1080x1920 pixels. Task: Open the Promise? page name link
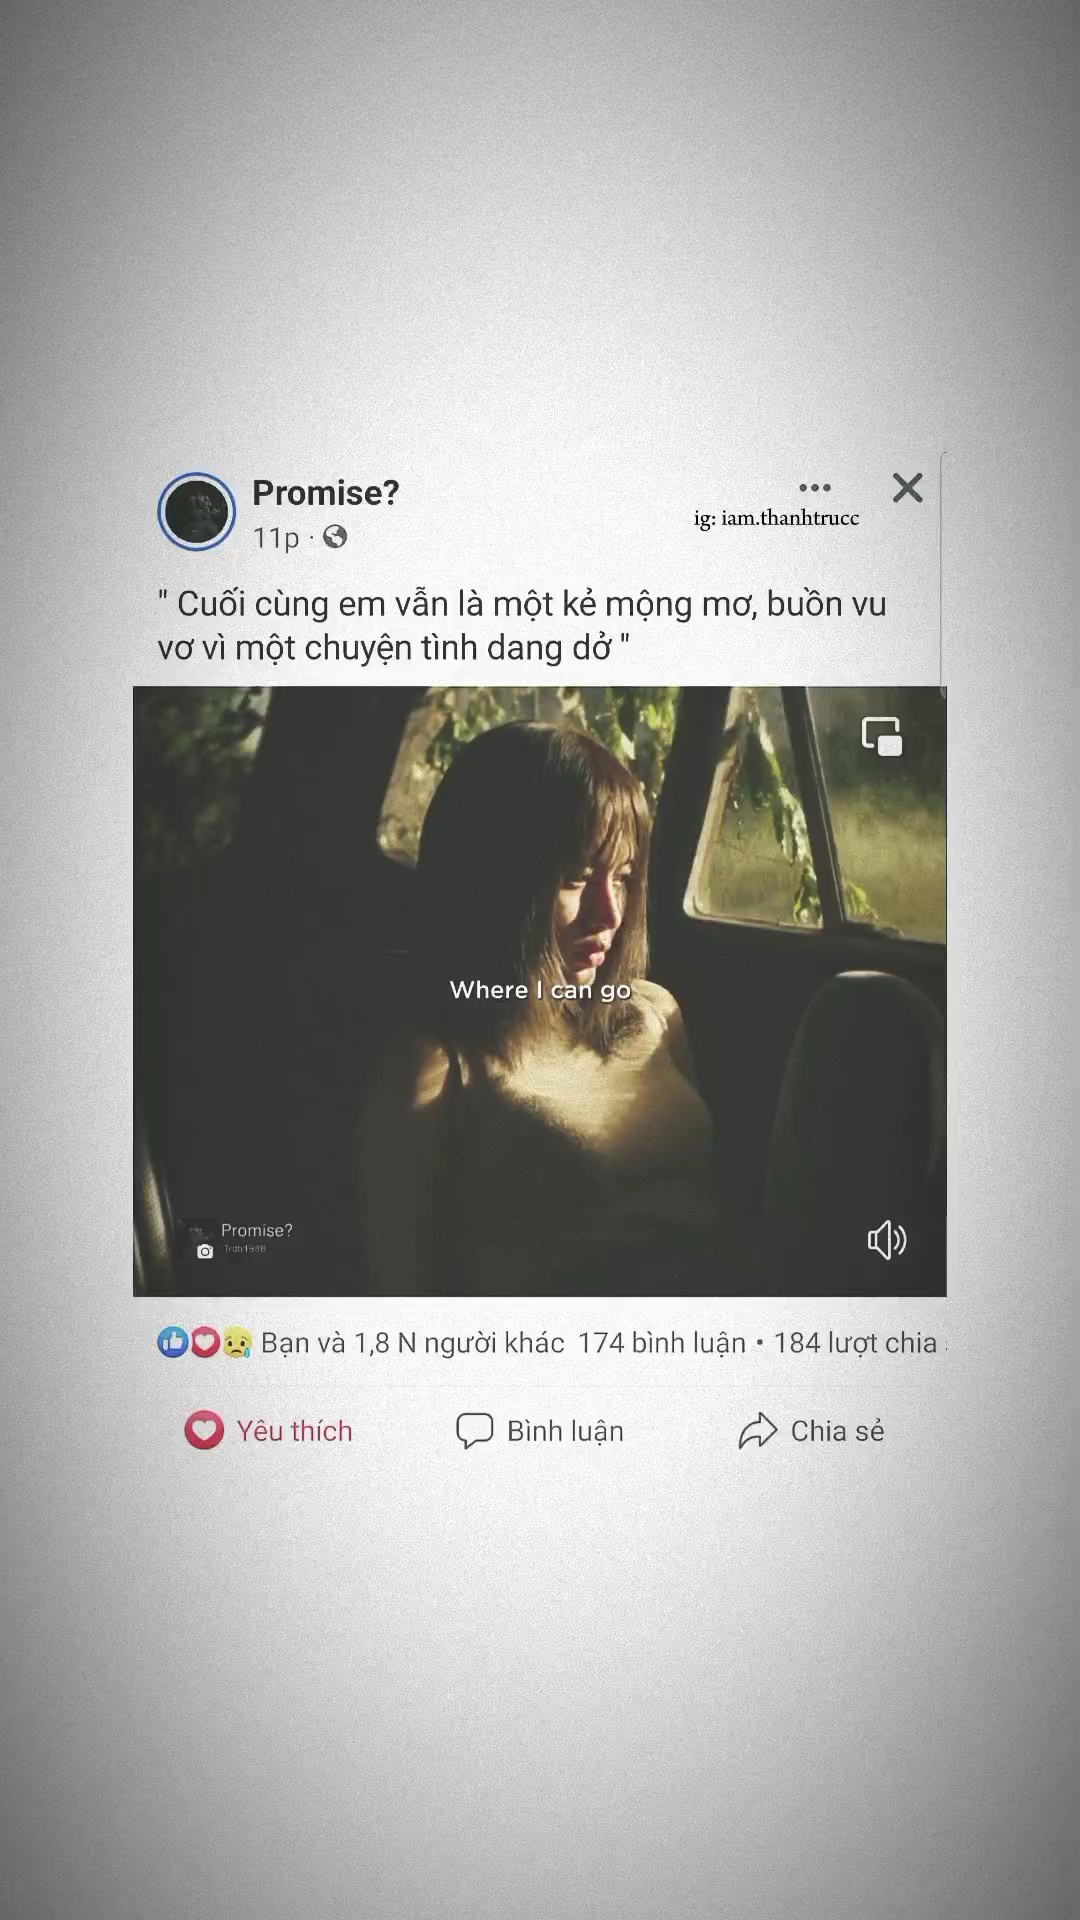coord(326,492)
